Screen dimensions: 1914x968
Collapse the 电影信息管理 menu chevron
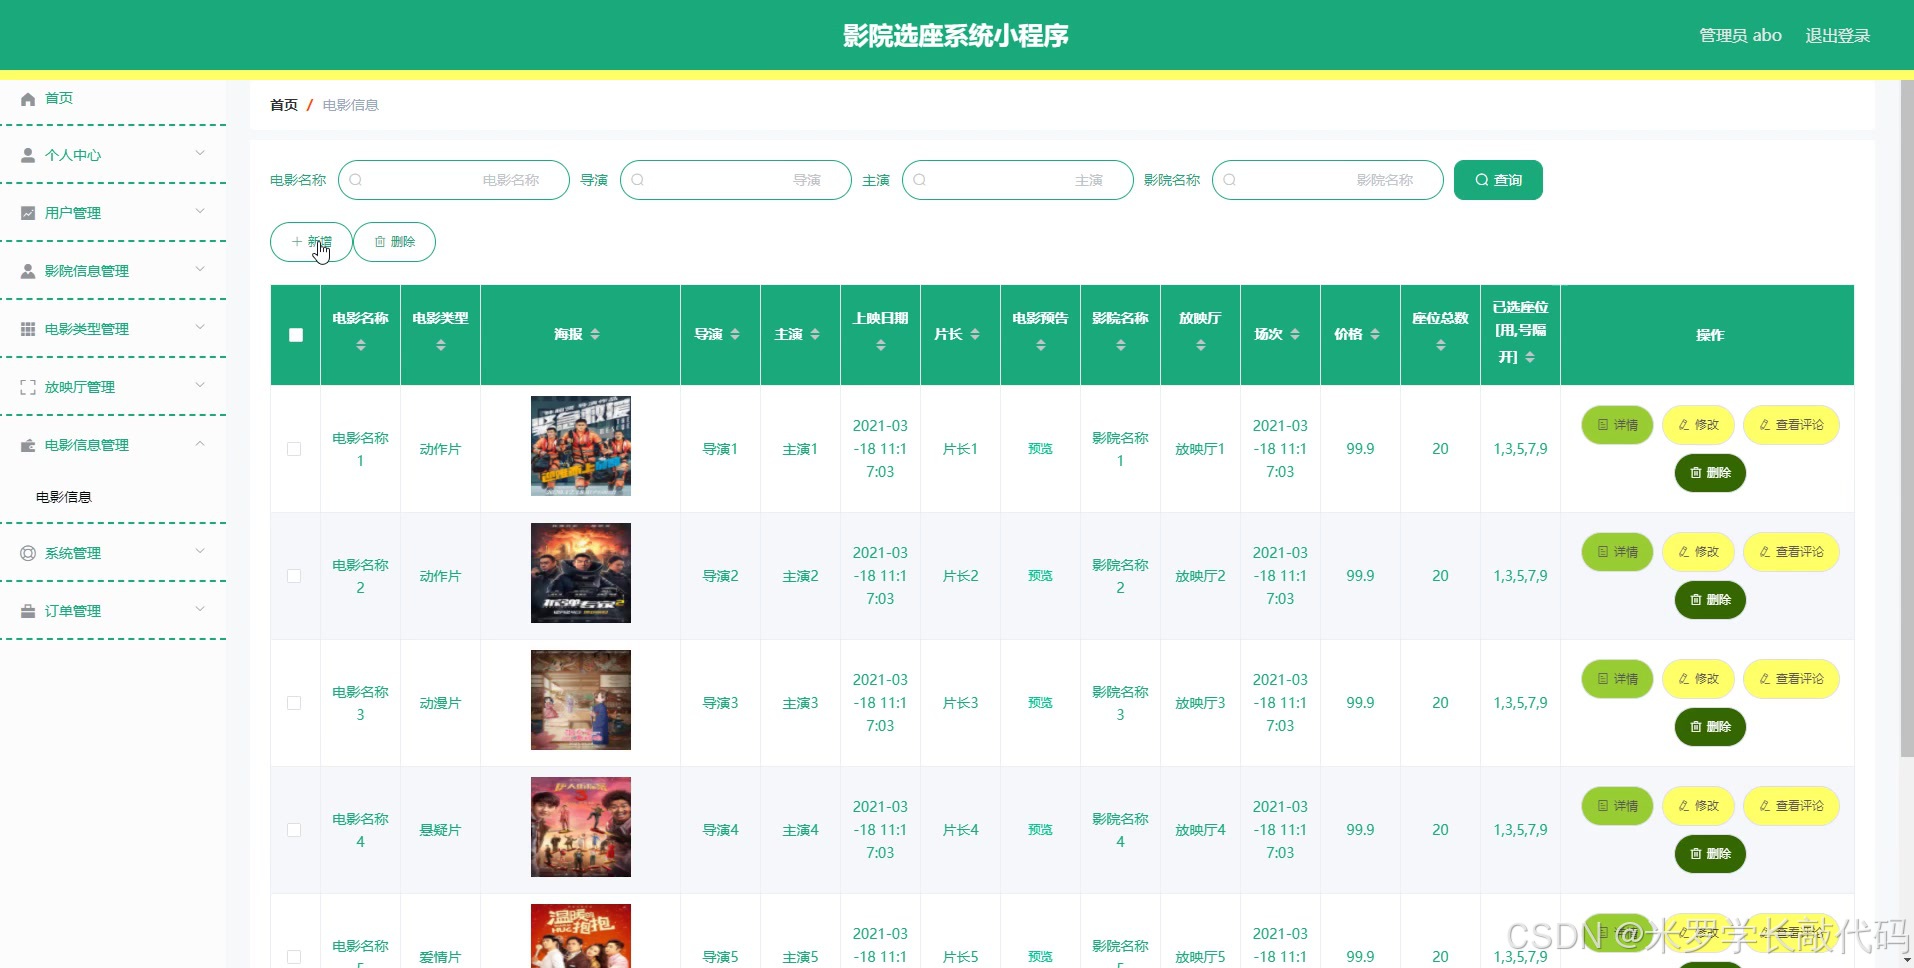200,443
